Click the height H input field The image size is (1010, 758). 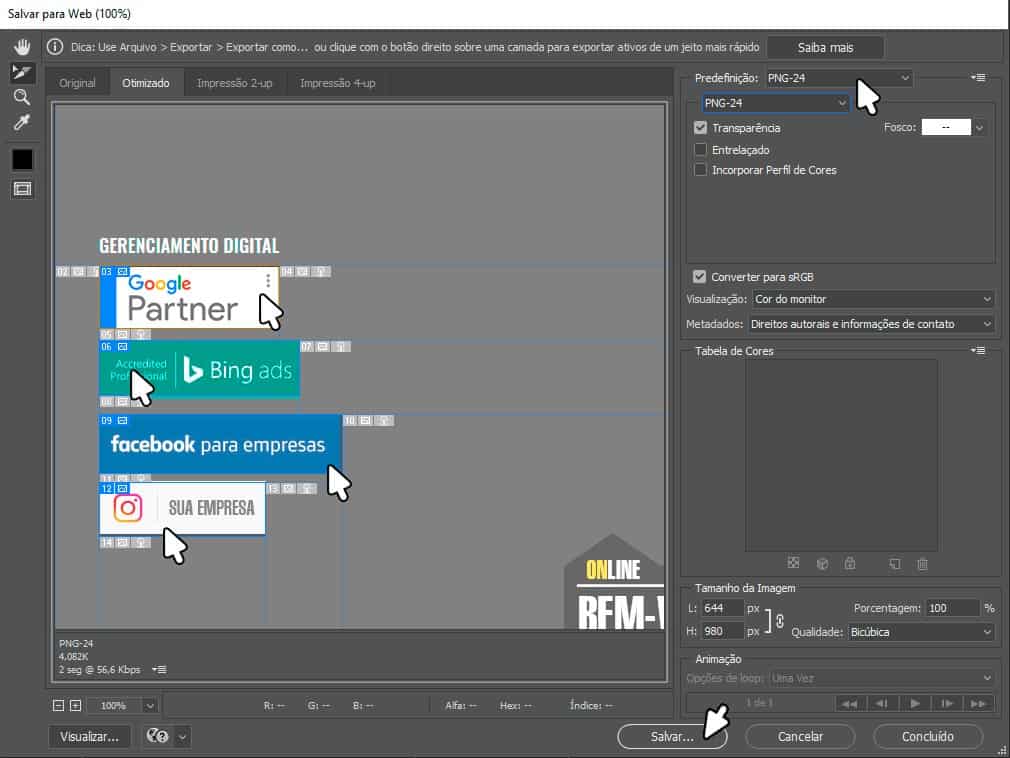pyautogui.click(x=723, y=632)
